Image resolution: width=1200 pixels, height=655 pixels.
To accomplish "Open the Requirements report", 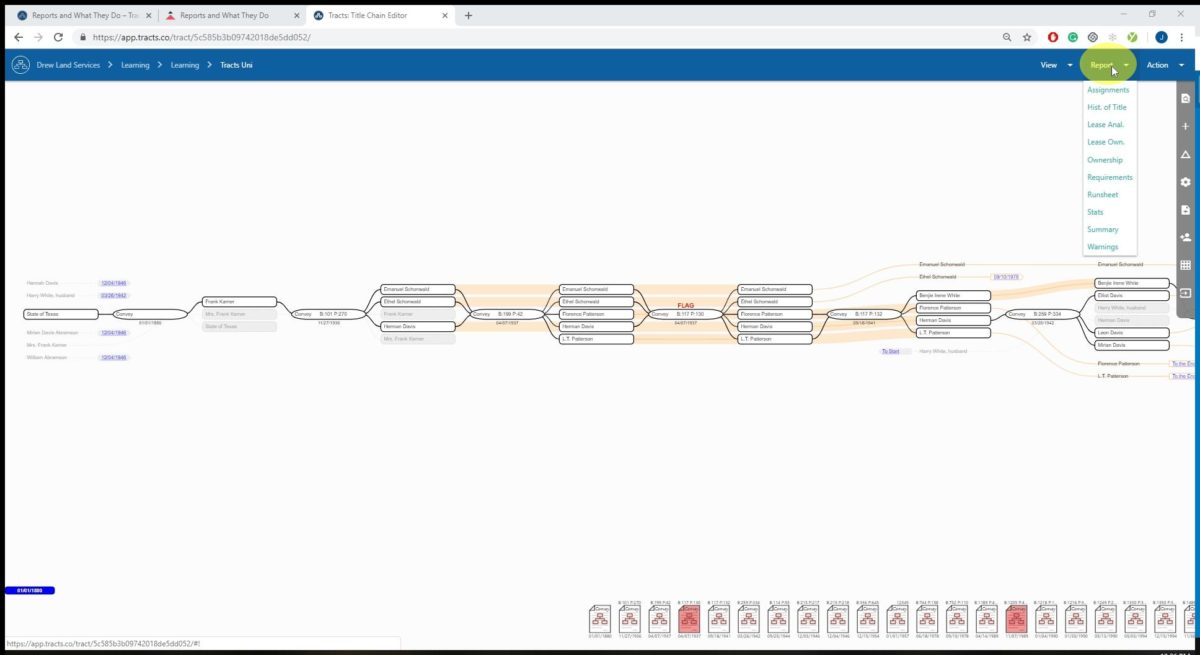I will pos(1110,177).
